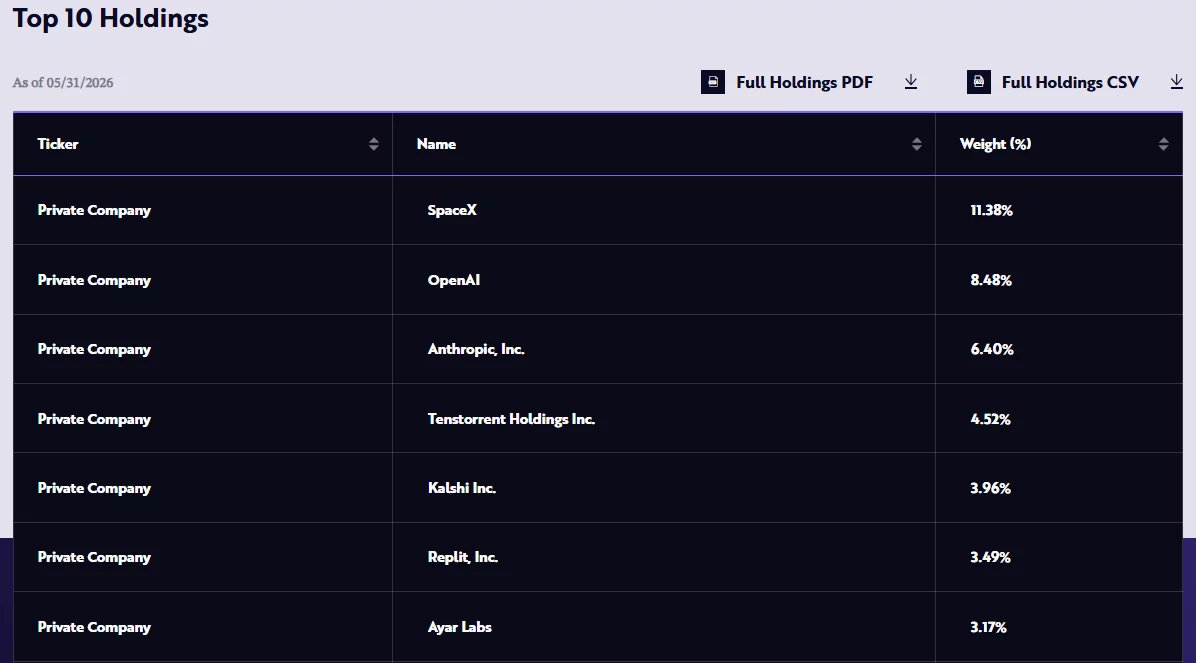
Task: Click the 6.40% weight value
Action: coord(992,349)
